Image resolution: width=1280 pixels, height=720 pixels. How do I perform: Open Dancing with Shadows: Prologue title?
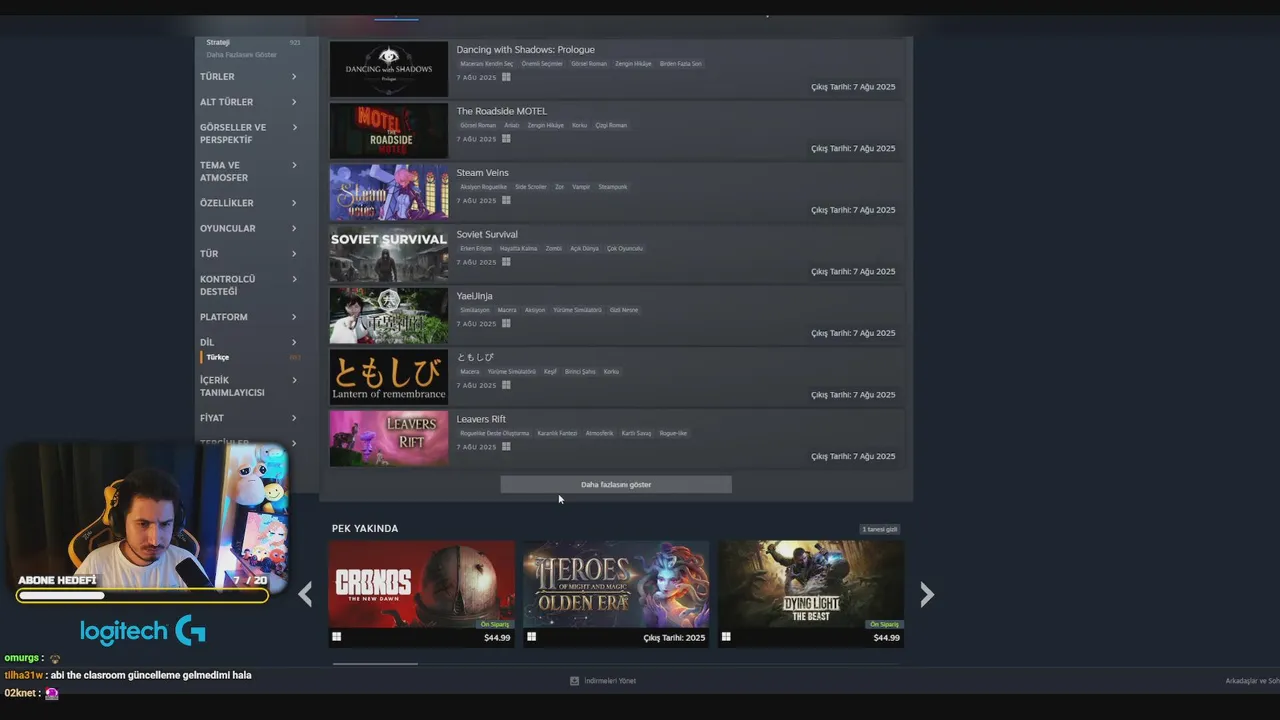525,49
